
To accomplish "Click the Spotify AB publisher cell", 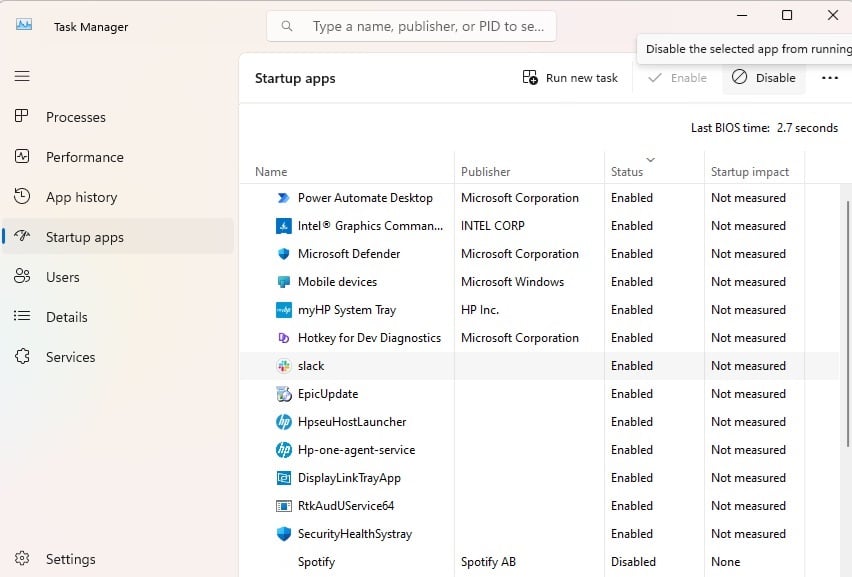I will click(x=488, y=562).
